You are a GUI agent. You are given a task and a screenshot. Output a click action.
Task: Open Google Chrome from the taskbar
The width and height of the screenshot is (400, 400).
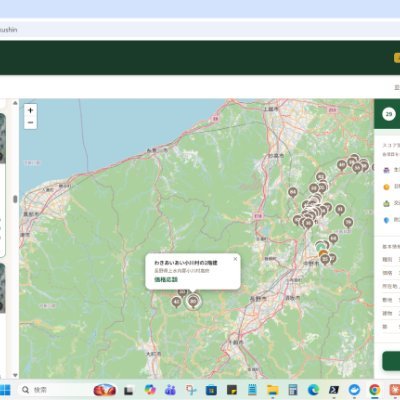[374, 390]
